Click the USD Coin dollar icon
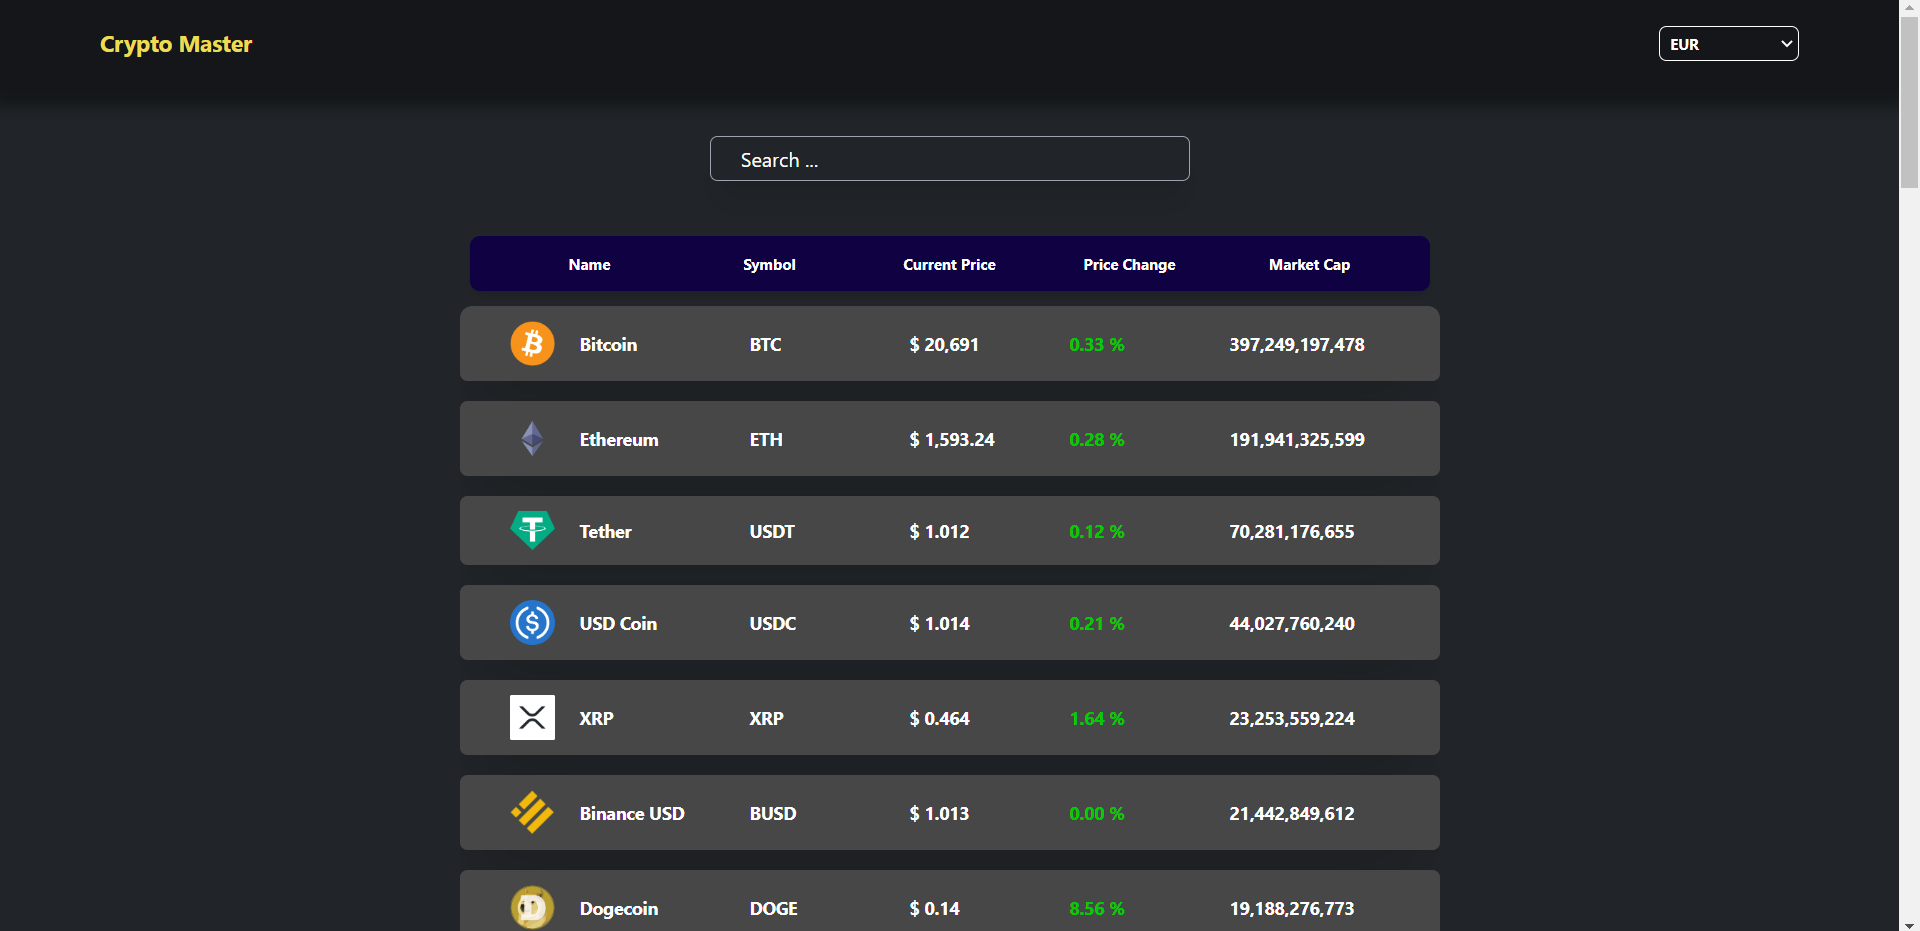Screen dimensions: 1920x931 point(532,622)
